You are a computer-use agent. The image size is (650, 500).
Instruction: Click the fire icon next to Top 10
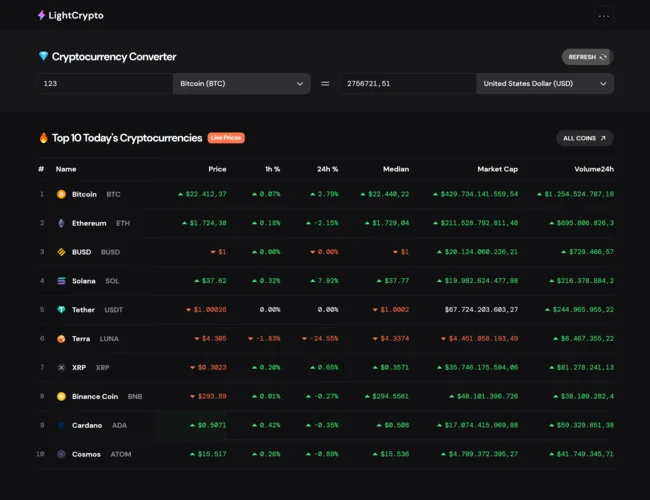[44, 138]
